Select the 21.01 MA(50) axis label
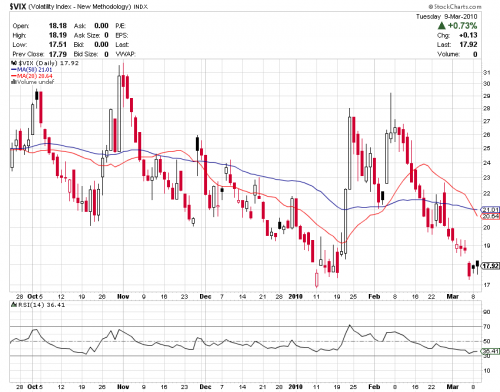Screen dimensions: 500x392 [x=491, y=210]
